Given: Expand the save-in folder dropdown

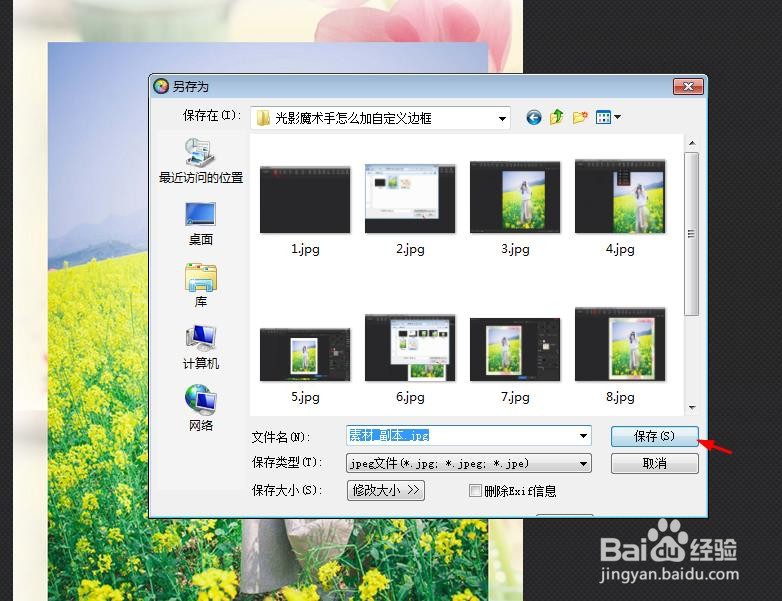Looking at the screenshot, I should (502, 118).
